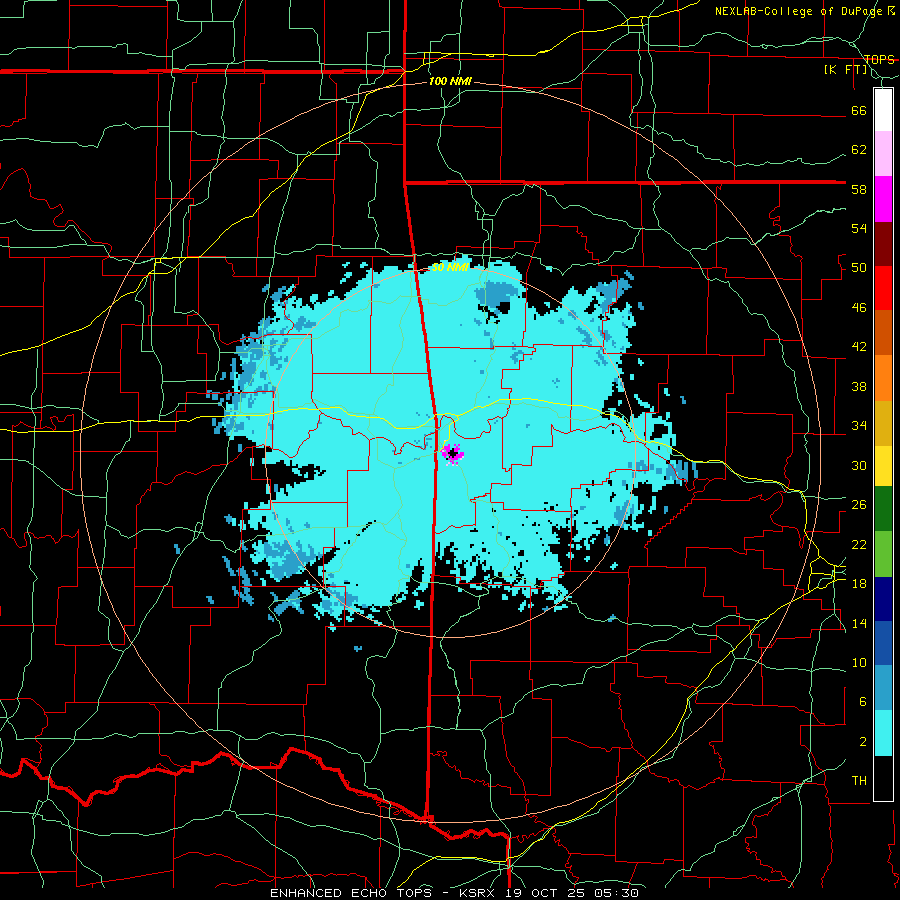The height and width of the screenshot is (900, 900).
Task: Click the "10" legend value
Action: tap(859, 662)
